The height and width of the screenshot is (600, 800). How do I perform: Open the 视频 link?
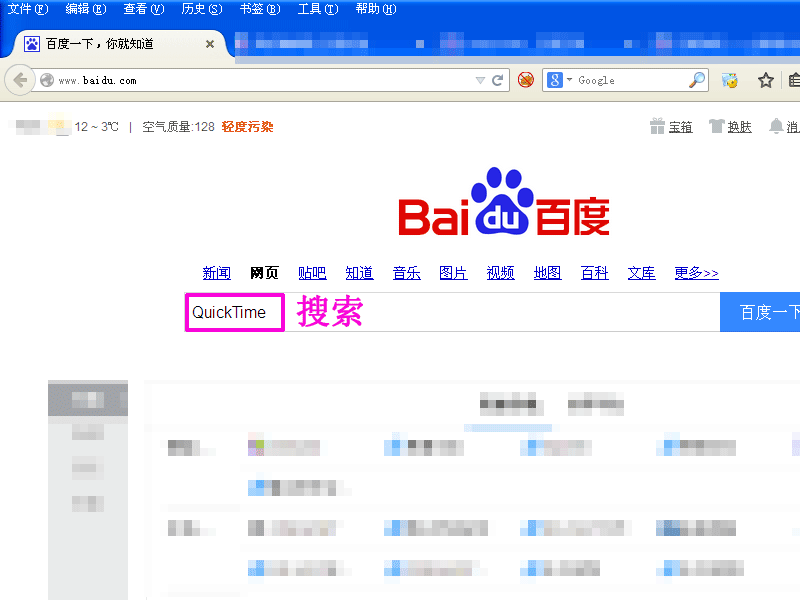click(501, 273)
